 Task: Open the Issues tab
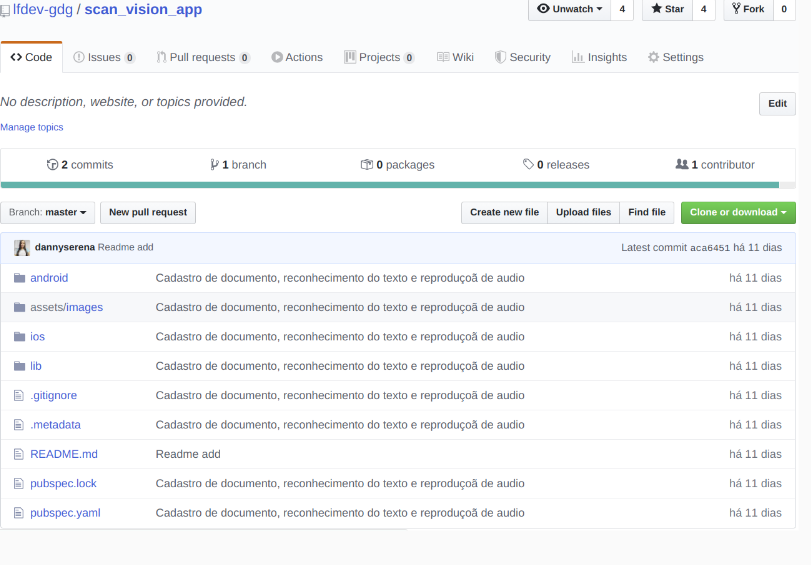(104, 57)
